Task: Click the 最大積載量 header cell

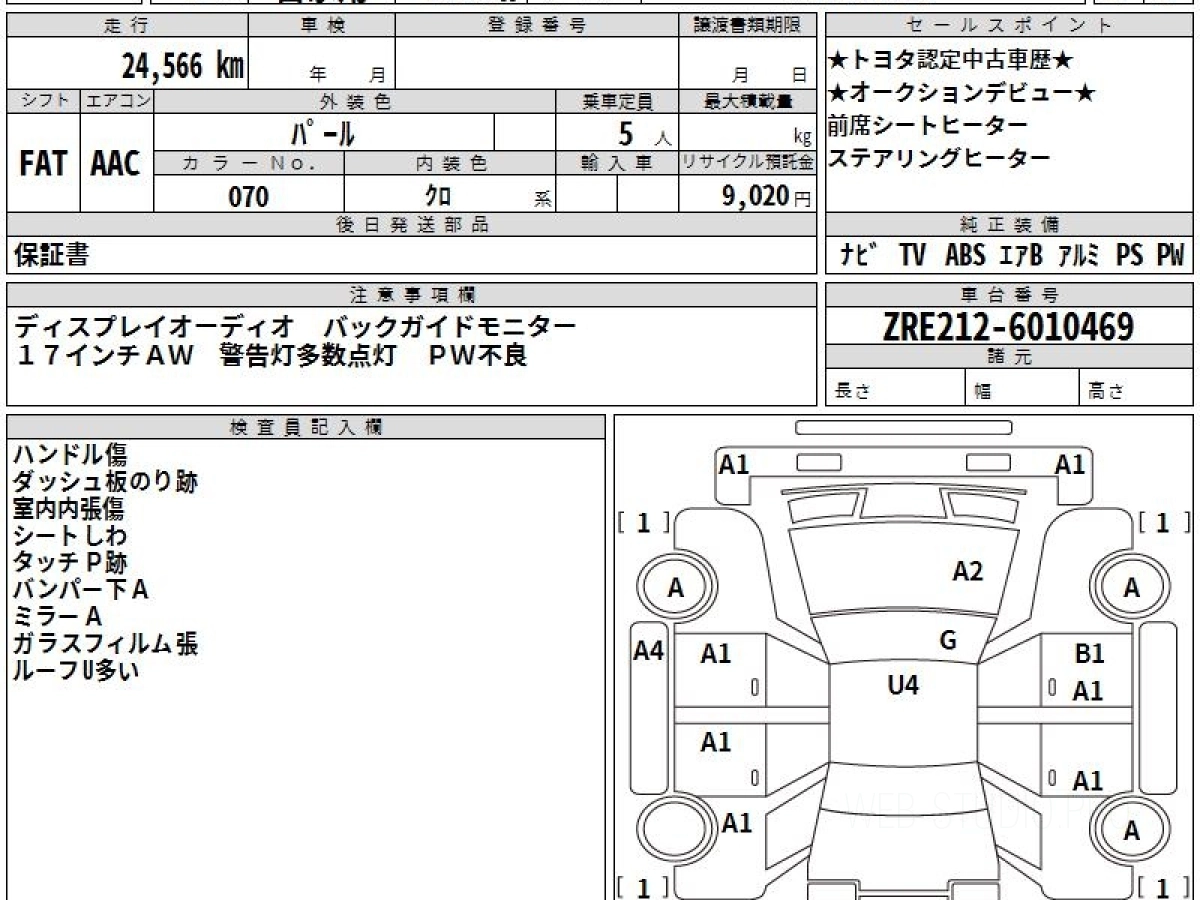Action: 747,101
